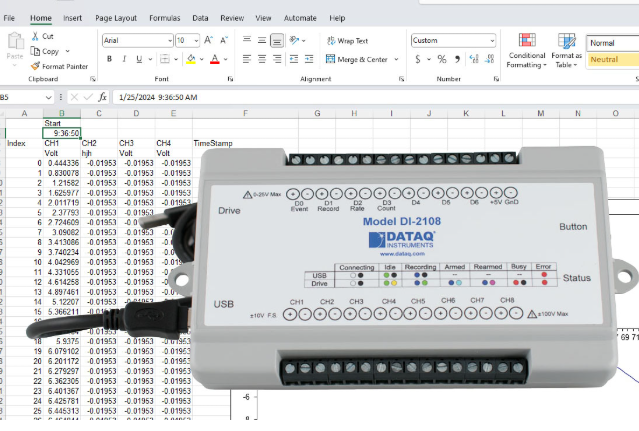639x431 pixels.
Task: Select cell containing 9:36:50
Action: 62,133
